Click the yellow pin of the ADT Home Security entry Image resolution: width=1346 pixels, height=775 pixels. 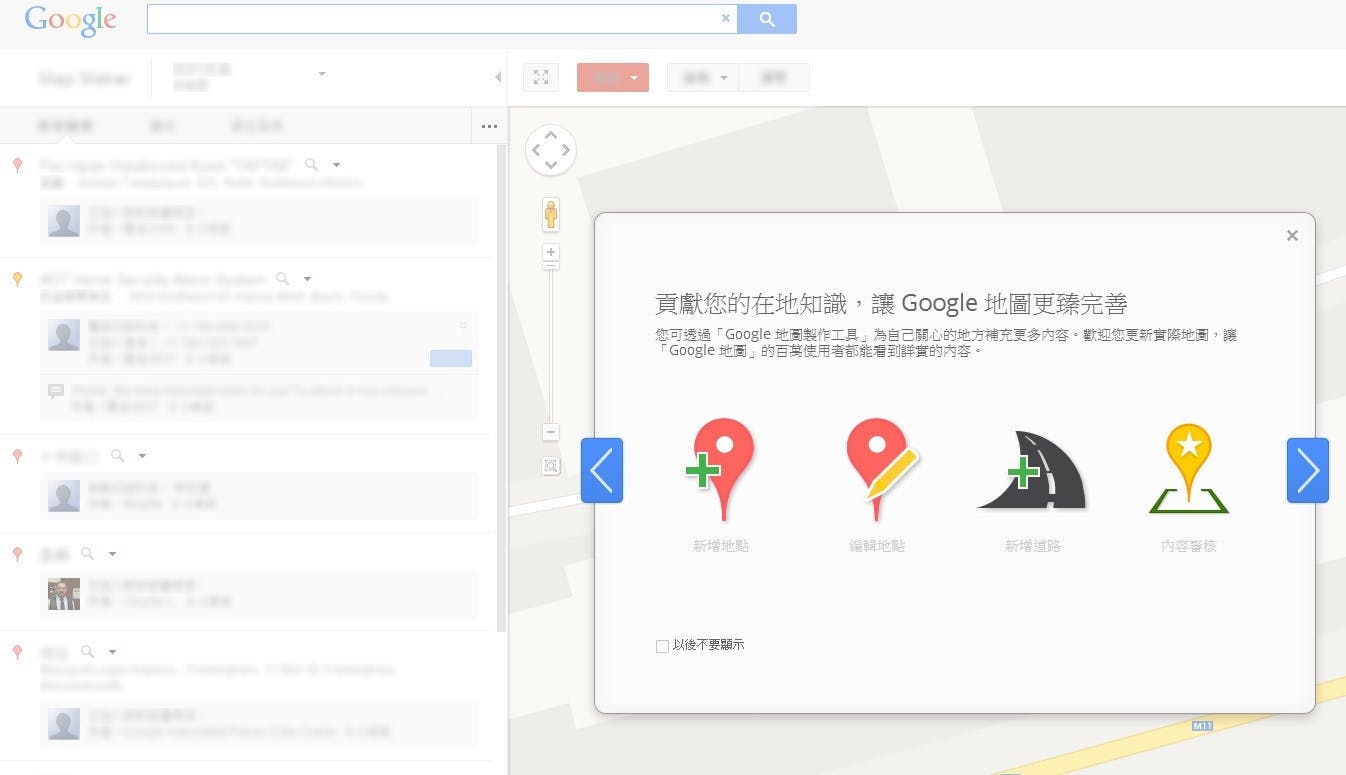click(17, 279)
